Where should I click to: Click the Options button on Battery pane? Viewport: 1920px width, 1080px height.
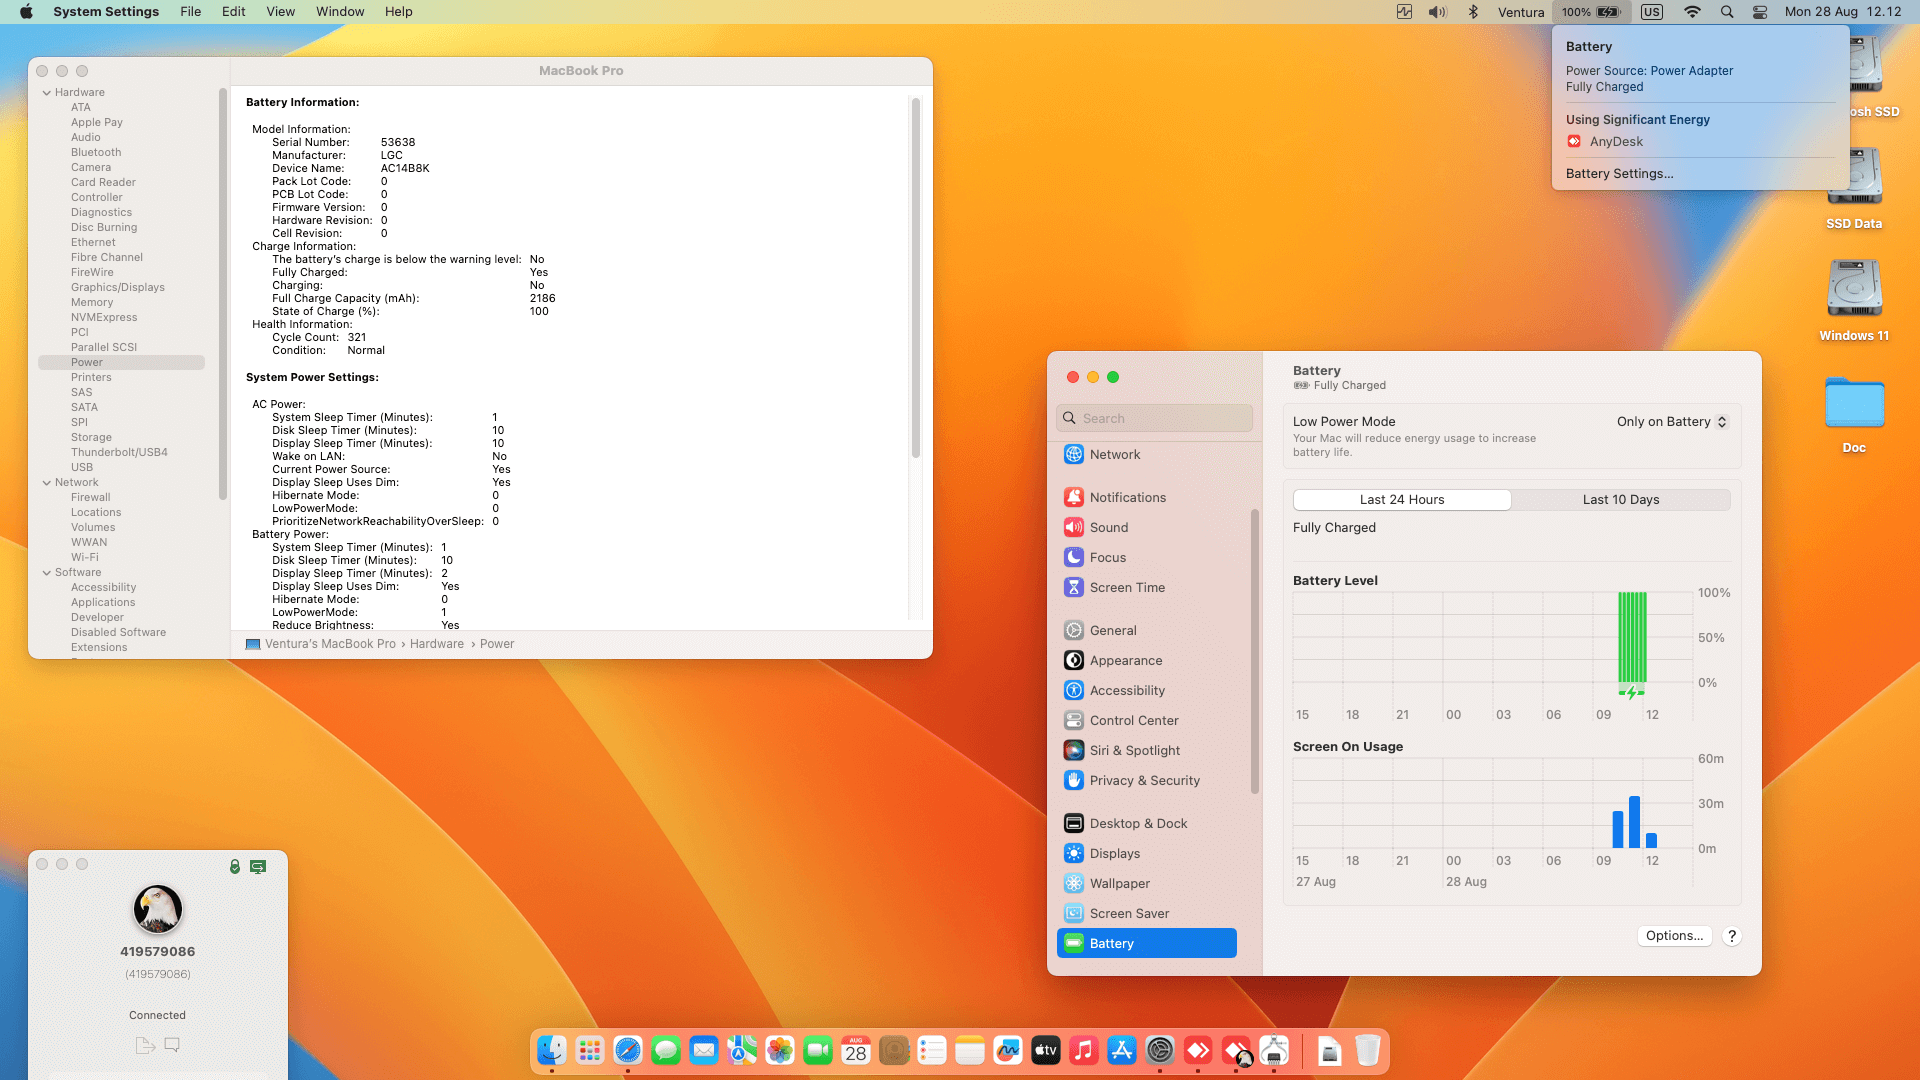pos(1674,935)
